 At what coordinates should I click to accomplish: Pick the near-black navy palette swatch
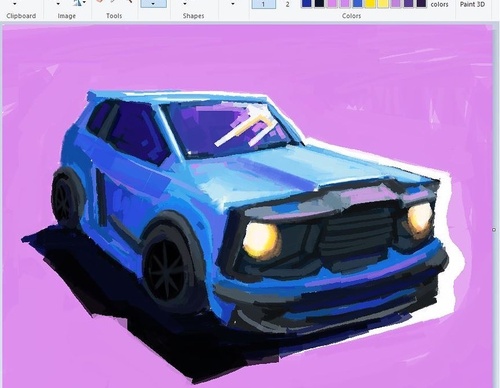point(319,3)
